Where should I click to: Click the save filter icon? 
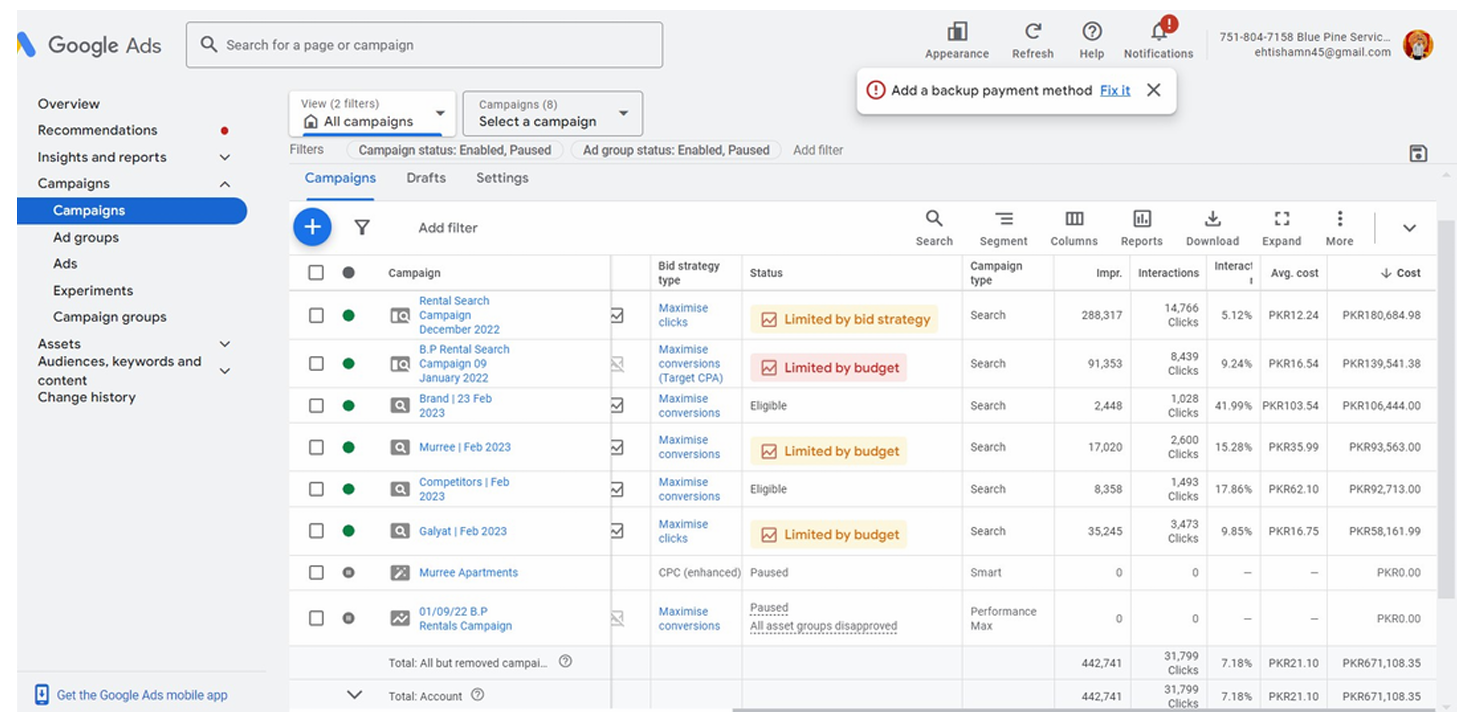point(1417,153)
